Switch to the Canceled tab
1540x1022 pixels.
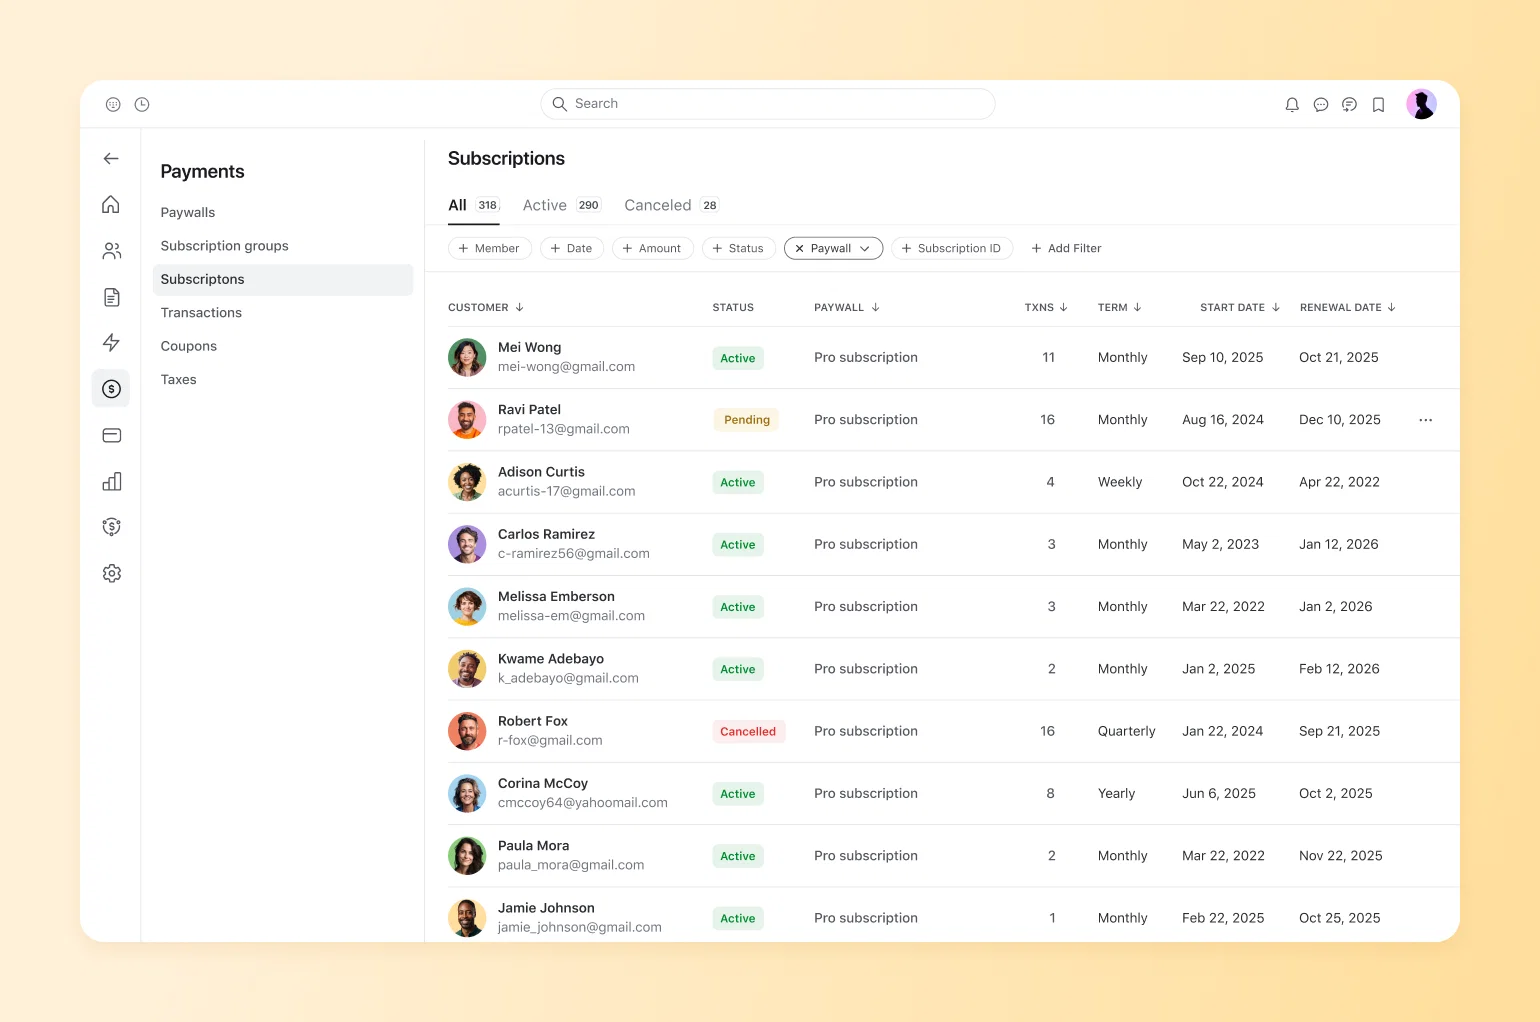point(671,205)
